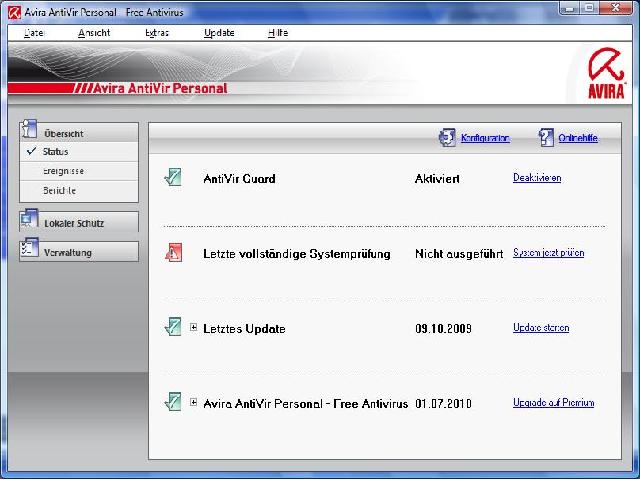
Task: Open Ereignisse in the sidebar
Action: coord(79,171)
